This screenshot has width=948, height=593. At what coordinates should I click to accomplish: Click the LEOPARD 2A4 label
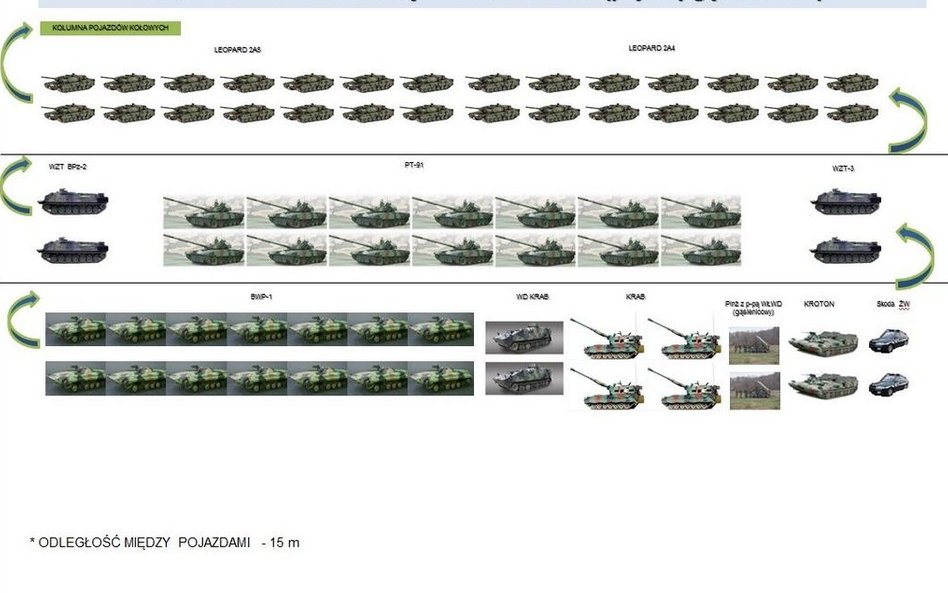click(653, 48)
